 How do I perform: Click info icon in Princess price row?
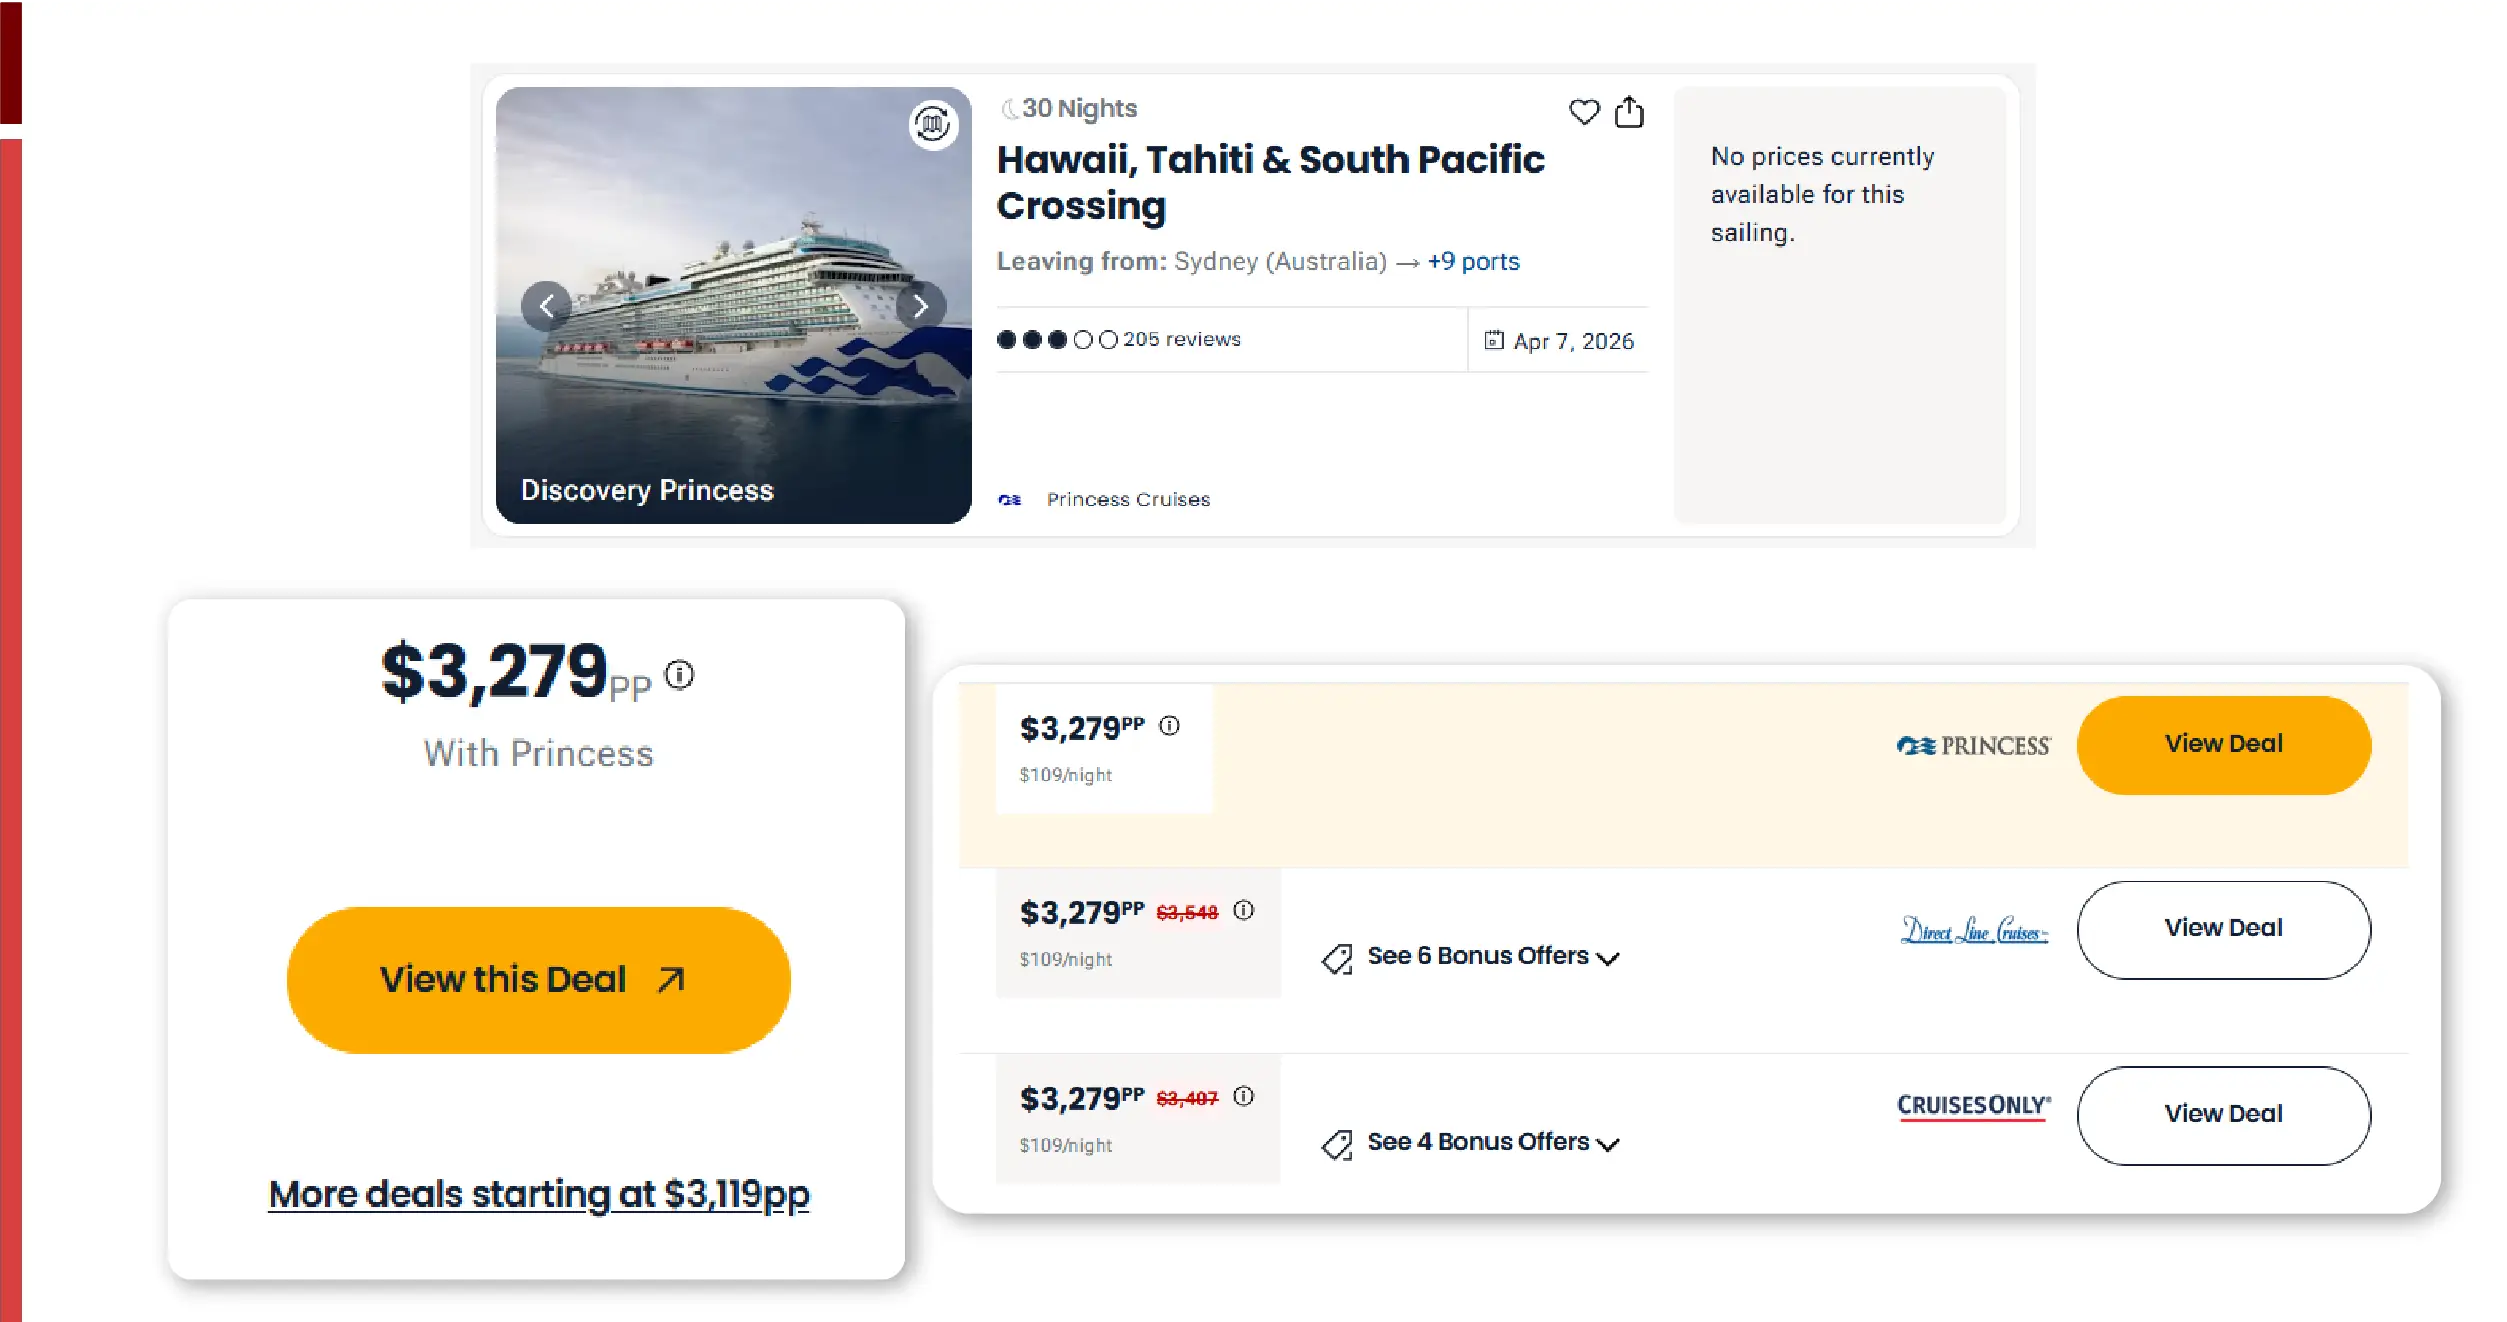pos(1169,726)
